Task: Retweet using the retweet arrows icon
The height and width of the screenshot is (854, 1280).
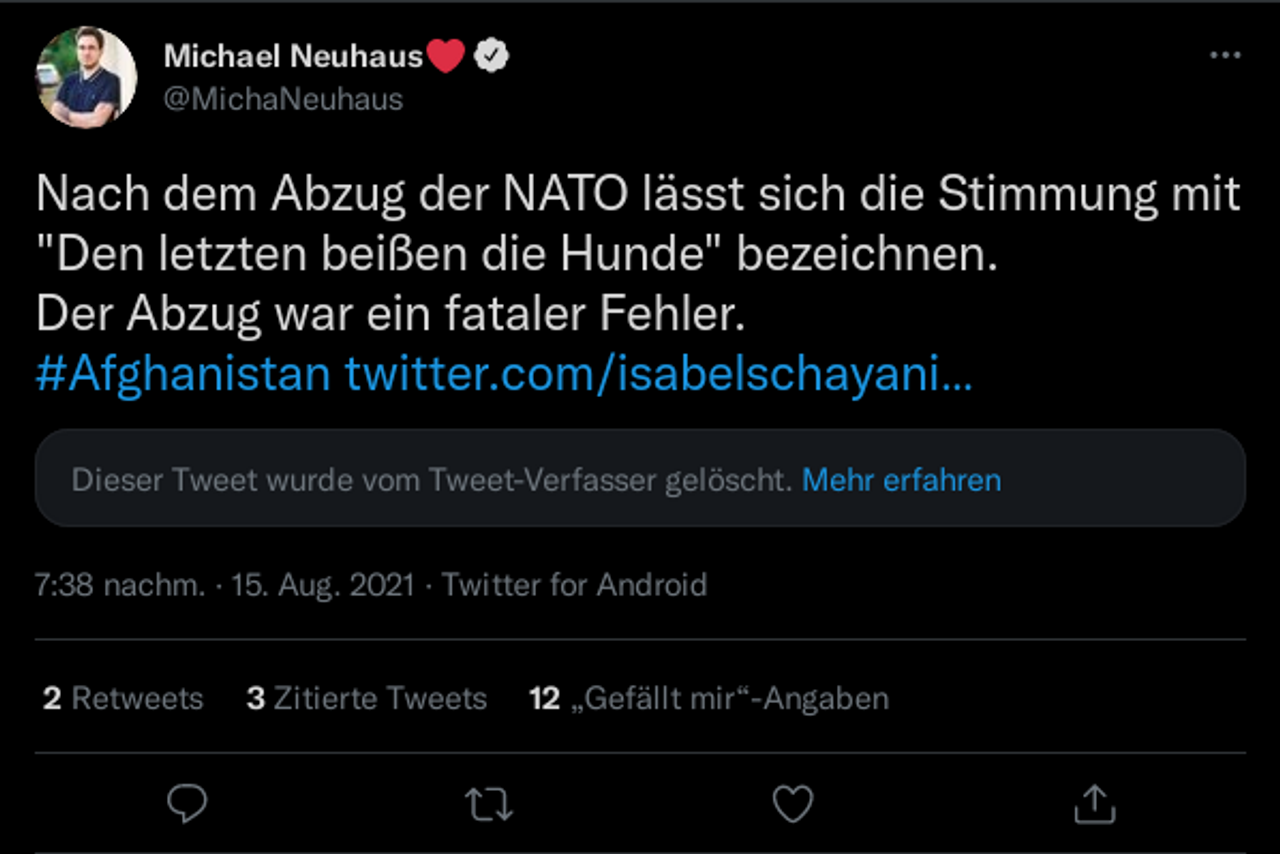Action: [489, 803]
